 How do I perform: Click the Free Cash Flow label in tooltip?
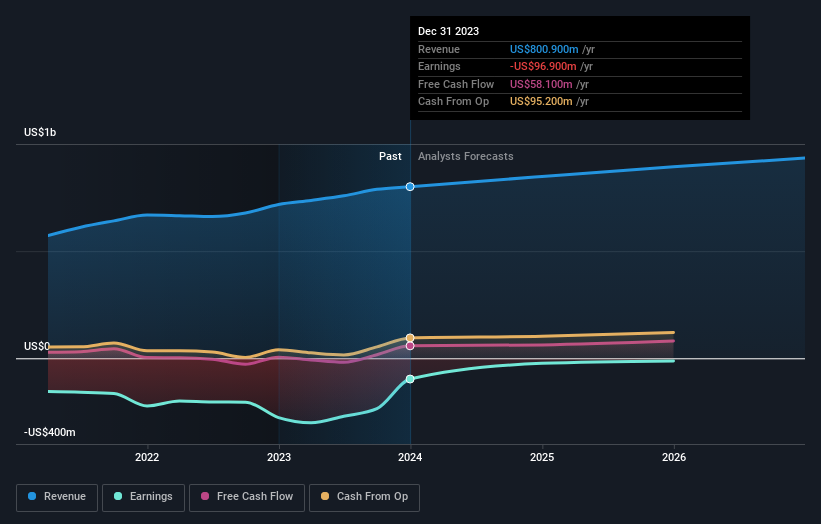[456, 84]
